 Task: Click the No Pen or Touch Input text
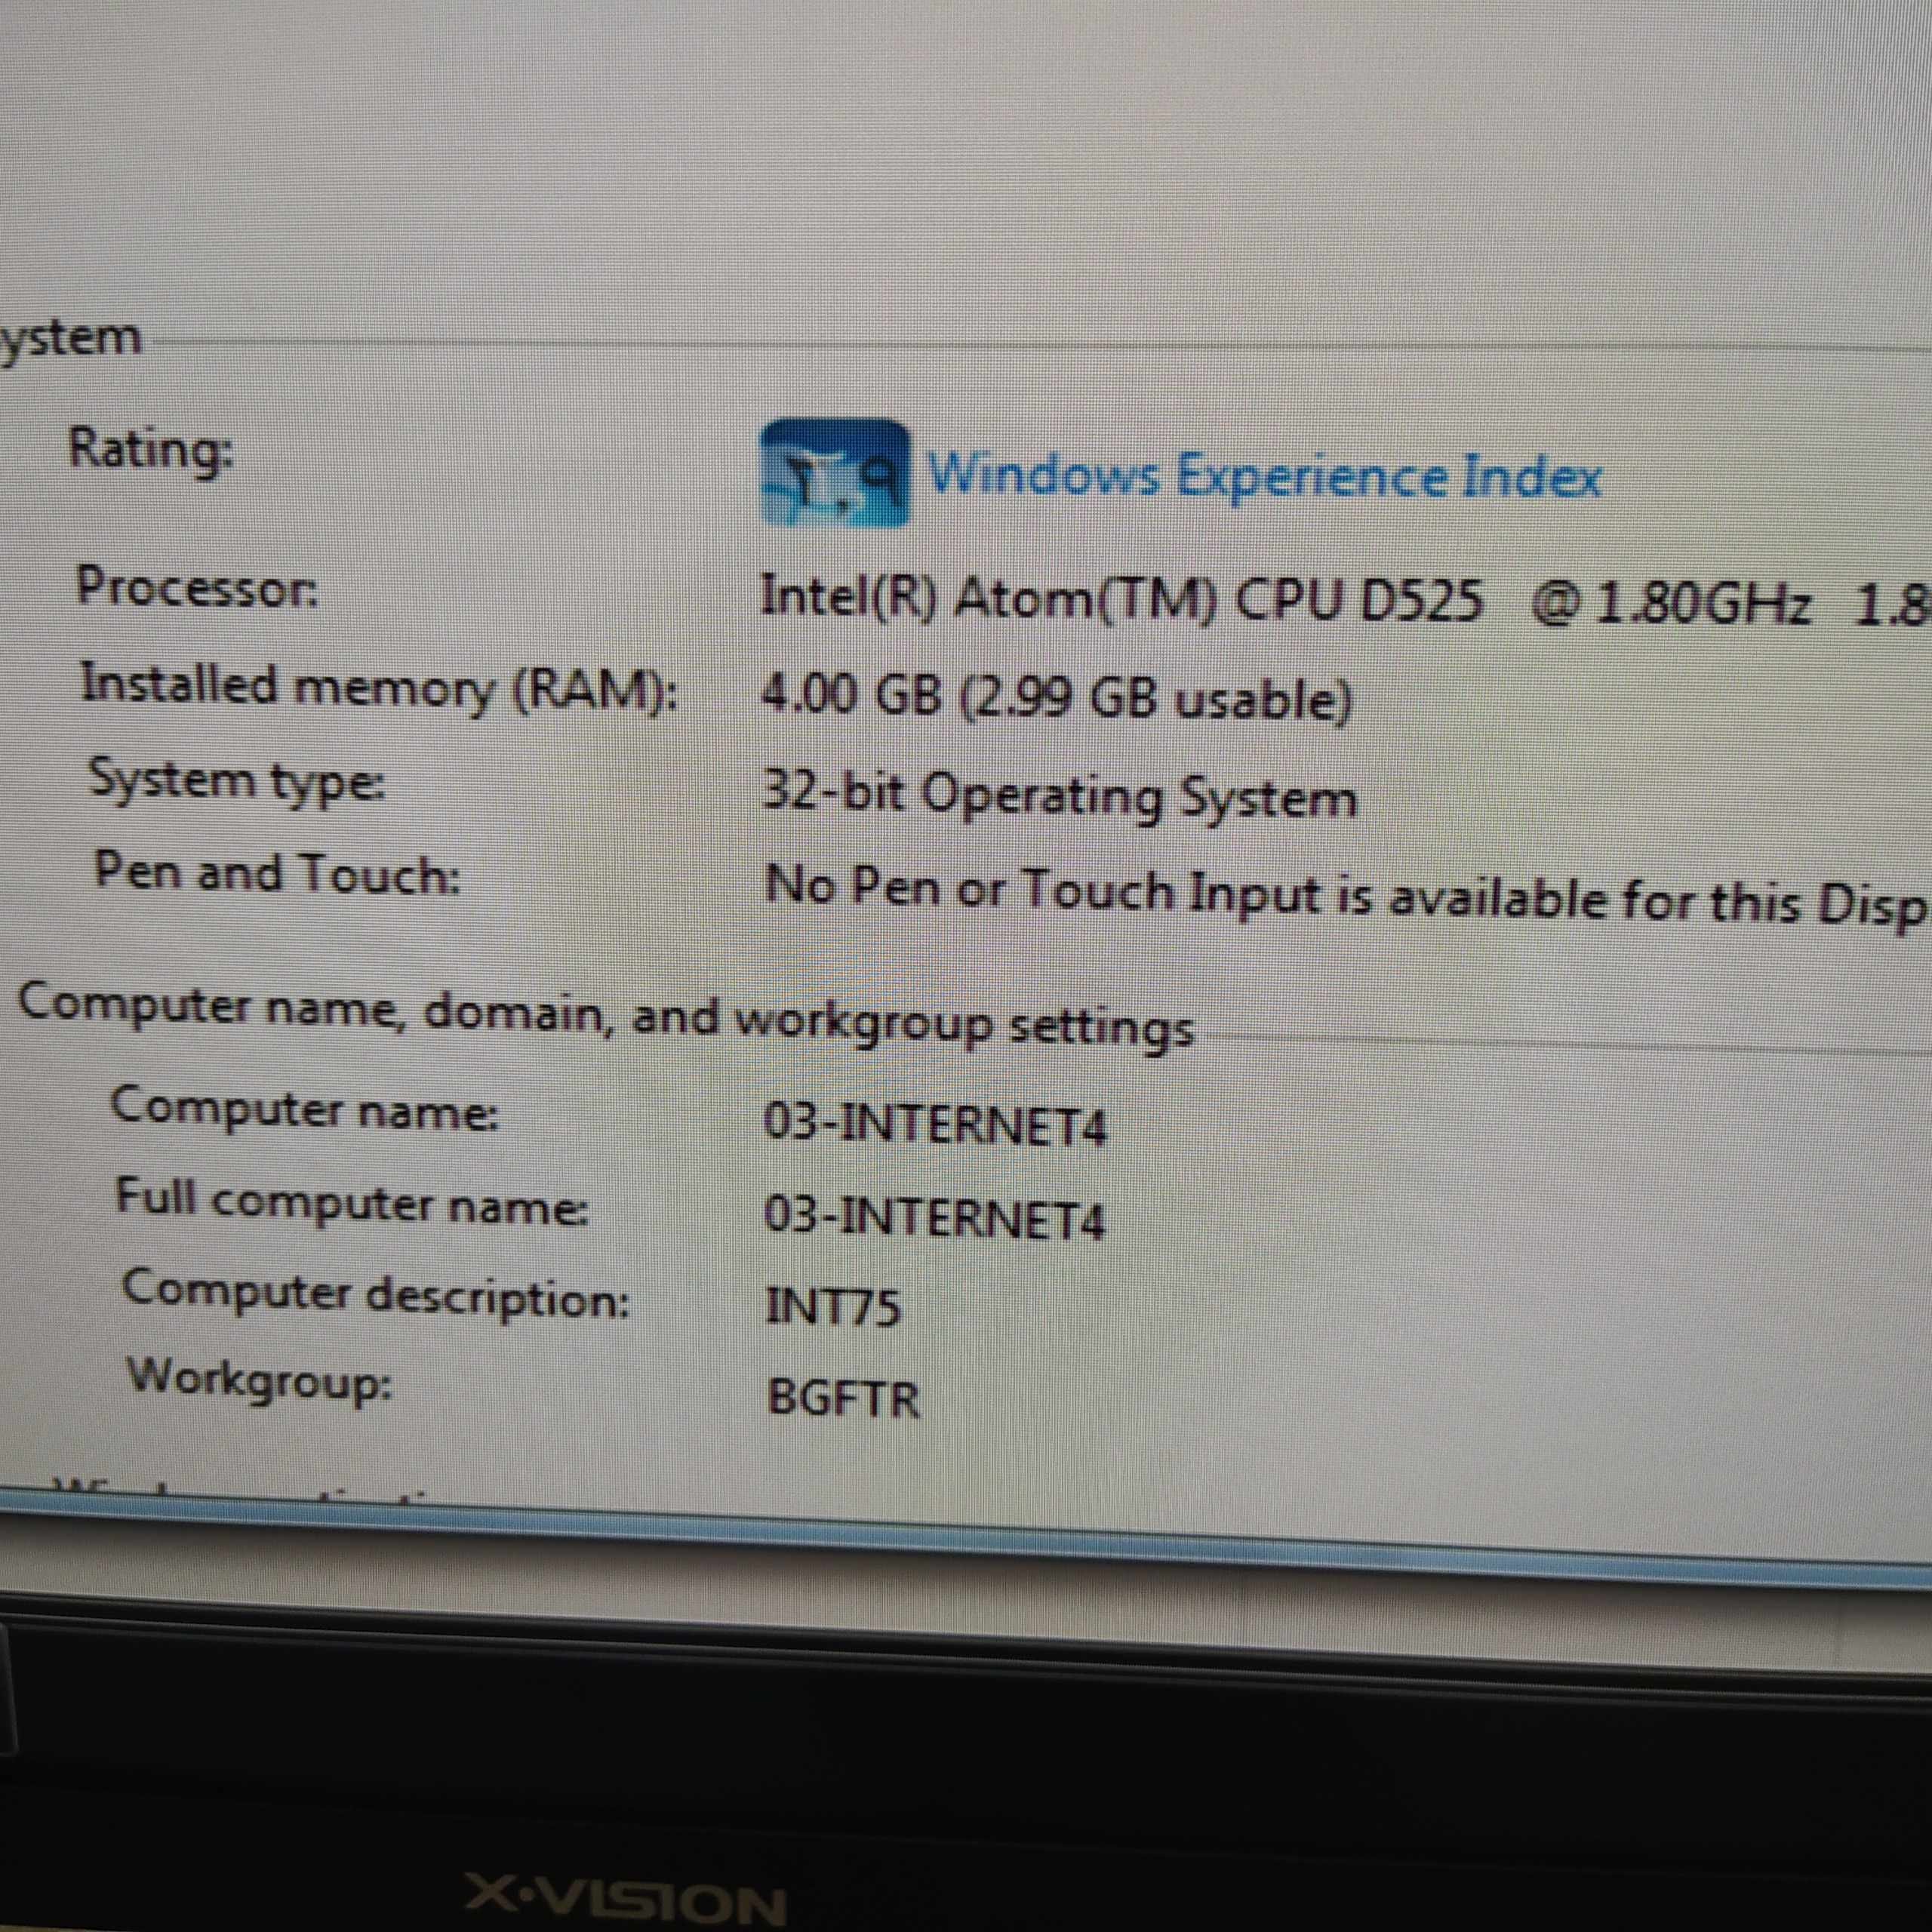pyautogui.click(x=1340, y=893)
